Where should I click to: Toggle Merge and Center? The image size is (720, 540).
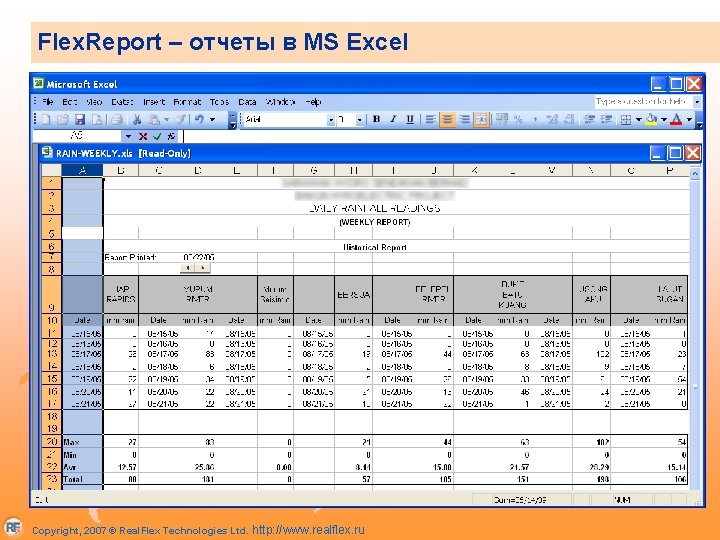click(x=481, y=119)
